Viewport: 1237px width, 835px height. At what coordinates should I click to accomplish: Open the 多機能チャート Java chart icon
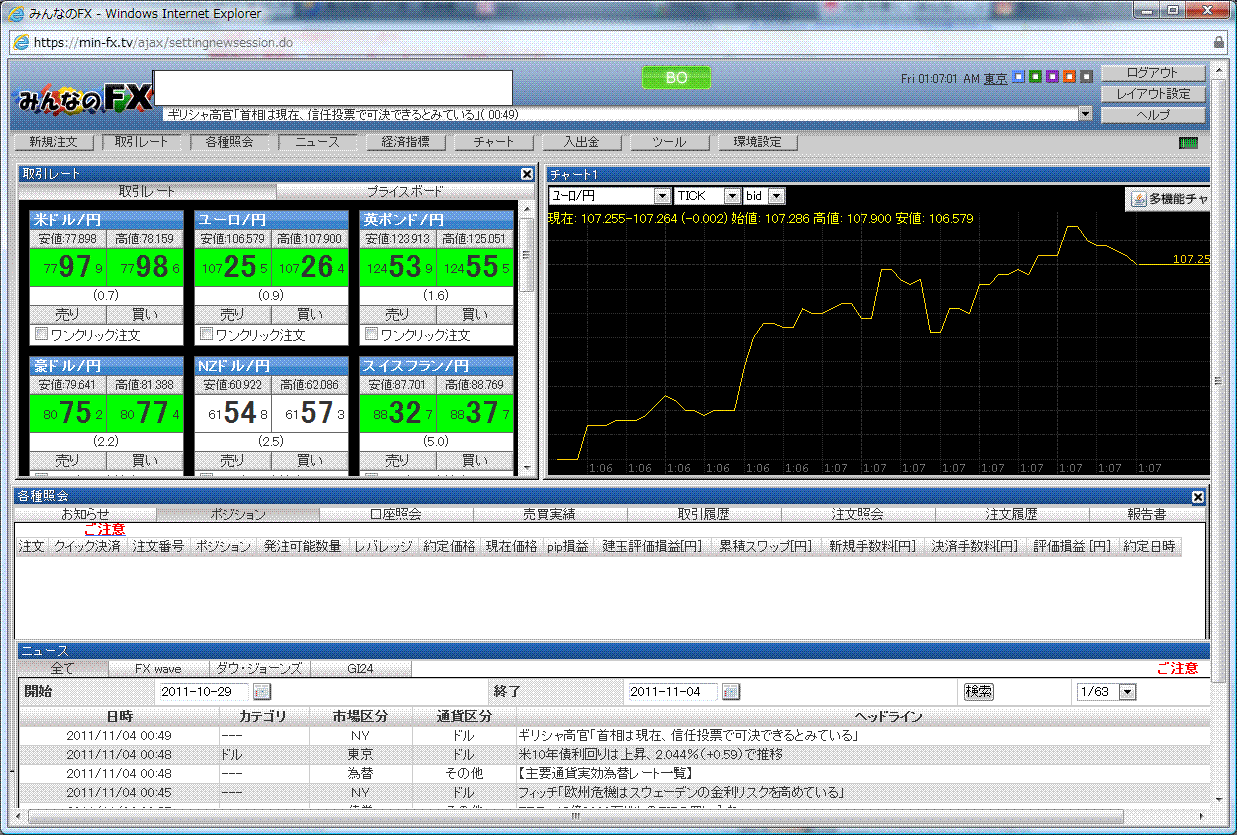point(1138,199)
